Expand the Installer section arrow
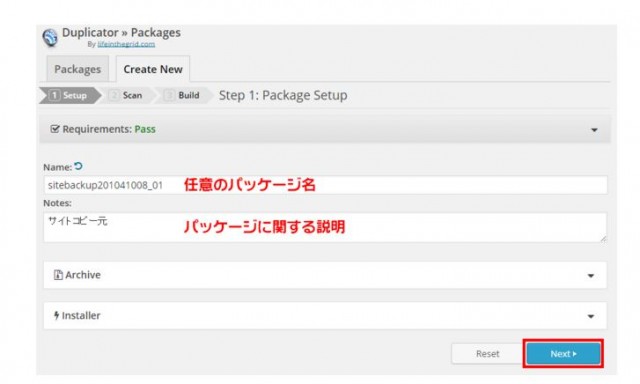This screenshot has width=640, height=384. coord(591,316)
